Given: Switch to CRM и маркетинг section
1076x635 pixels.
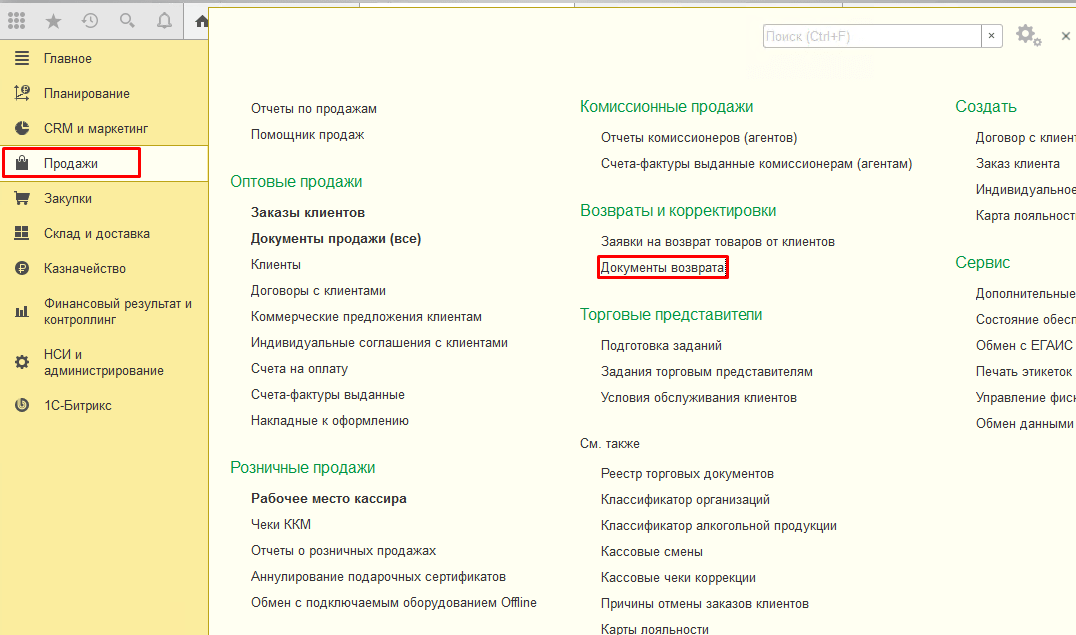Looking at the screenshot, I should click(96, 128).
